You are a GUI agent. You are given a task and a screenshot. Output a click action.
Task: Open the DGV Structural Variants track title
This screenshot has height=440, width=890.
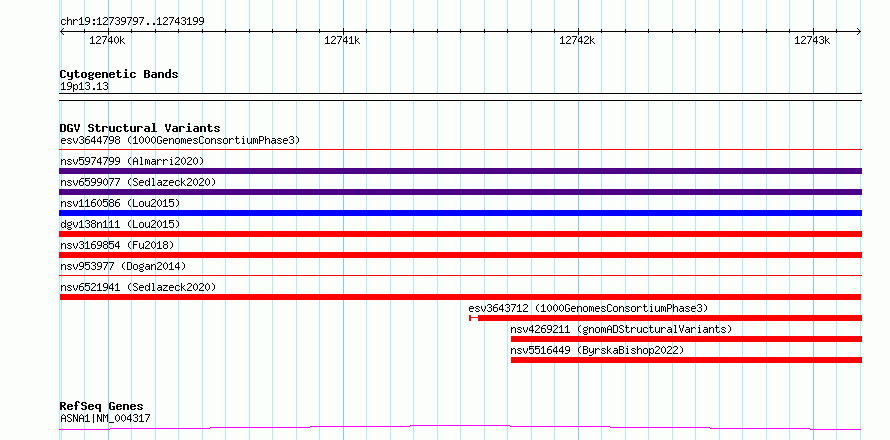(x=140, y=128)
